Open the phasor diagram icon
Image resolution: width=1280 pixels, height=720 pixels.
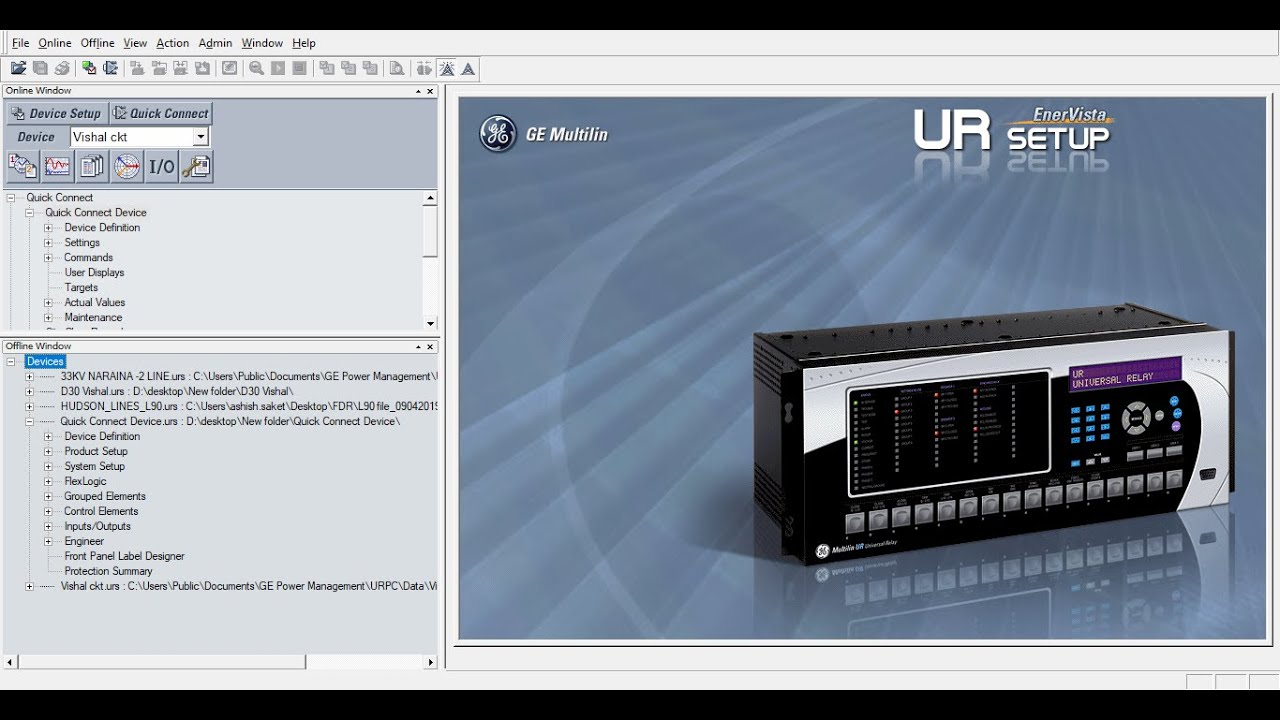(x=127, y=166)
